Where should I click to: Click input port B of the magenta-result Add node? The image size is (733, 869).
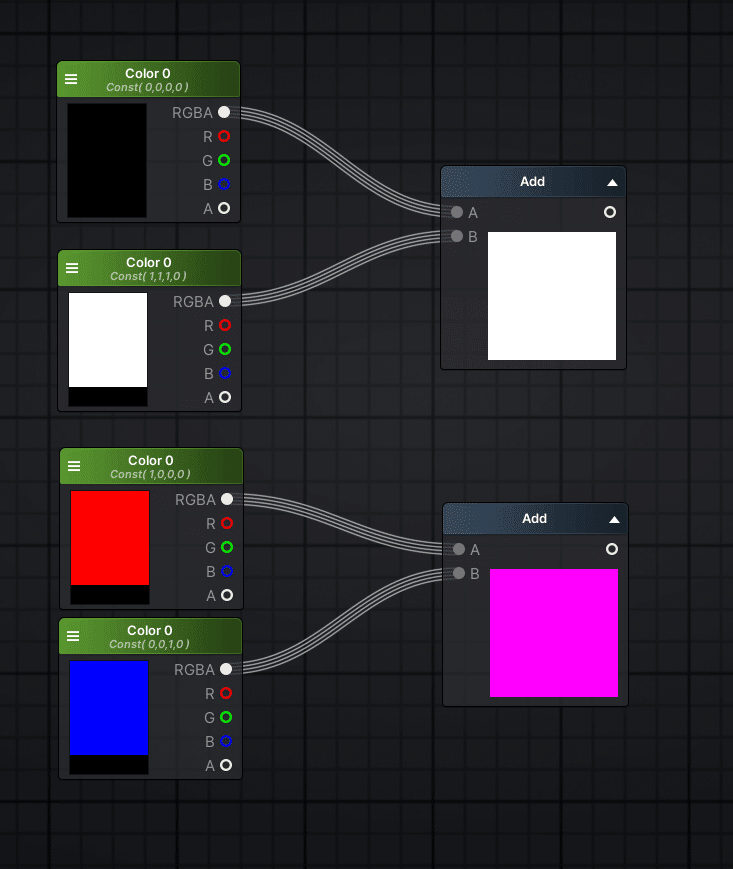point(459,573)
